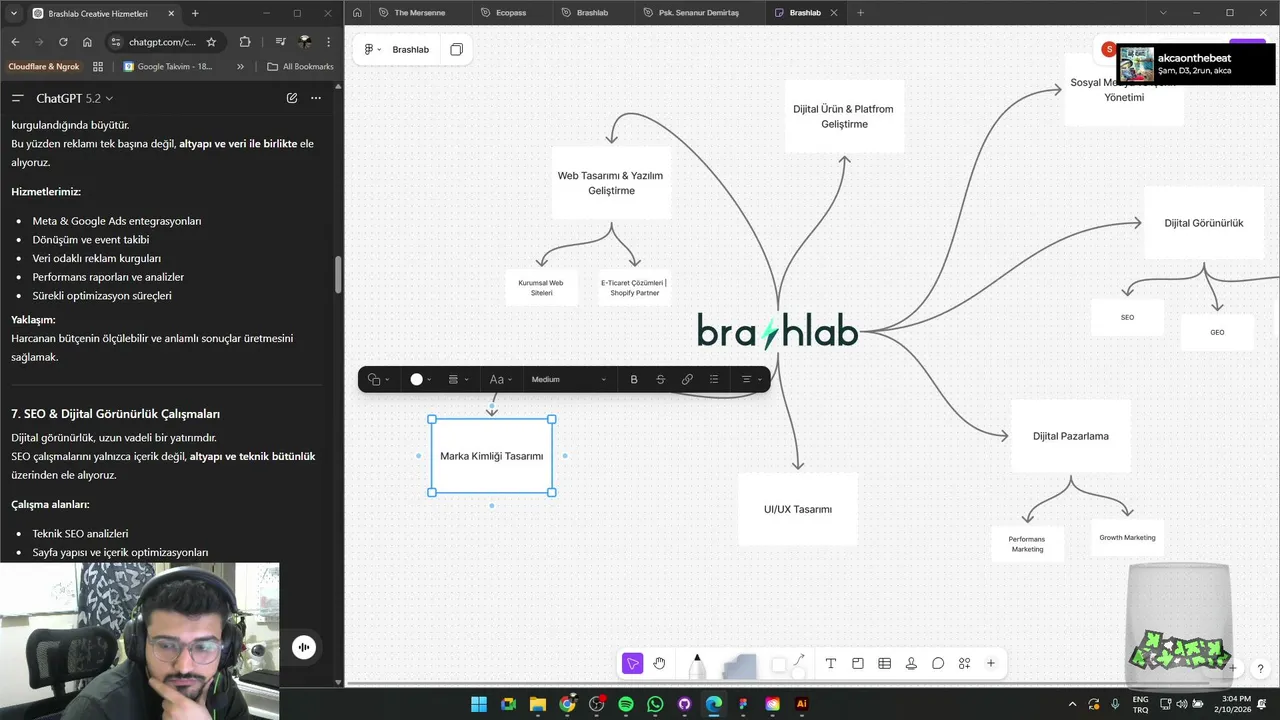1280x720 pixels.
Task: Open text alignment dropdown
Action: click(750, 379)
